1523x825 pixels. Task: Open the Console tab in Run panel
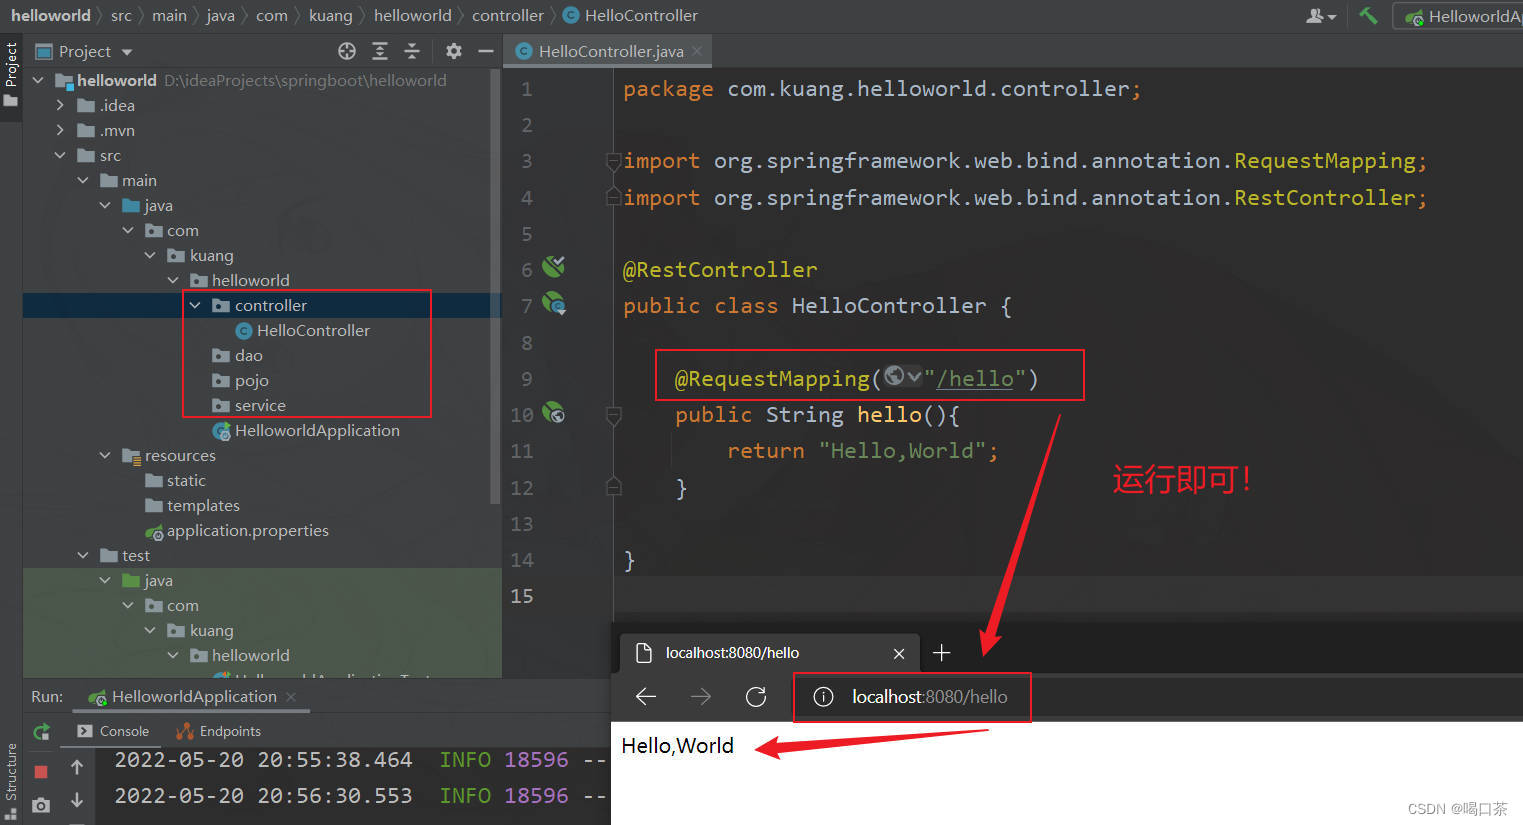(x=113, y=732)
